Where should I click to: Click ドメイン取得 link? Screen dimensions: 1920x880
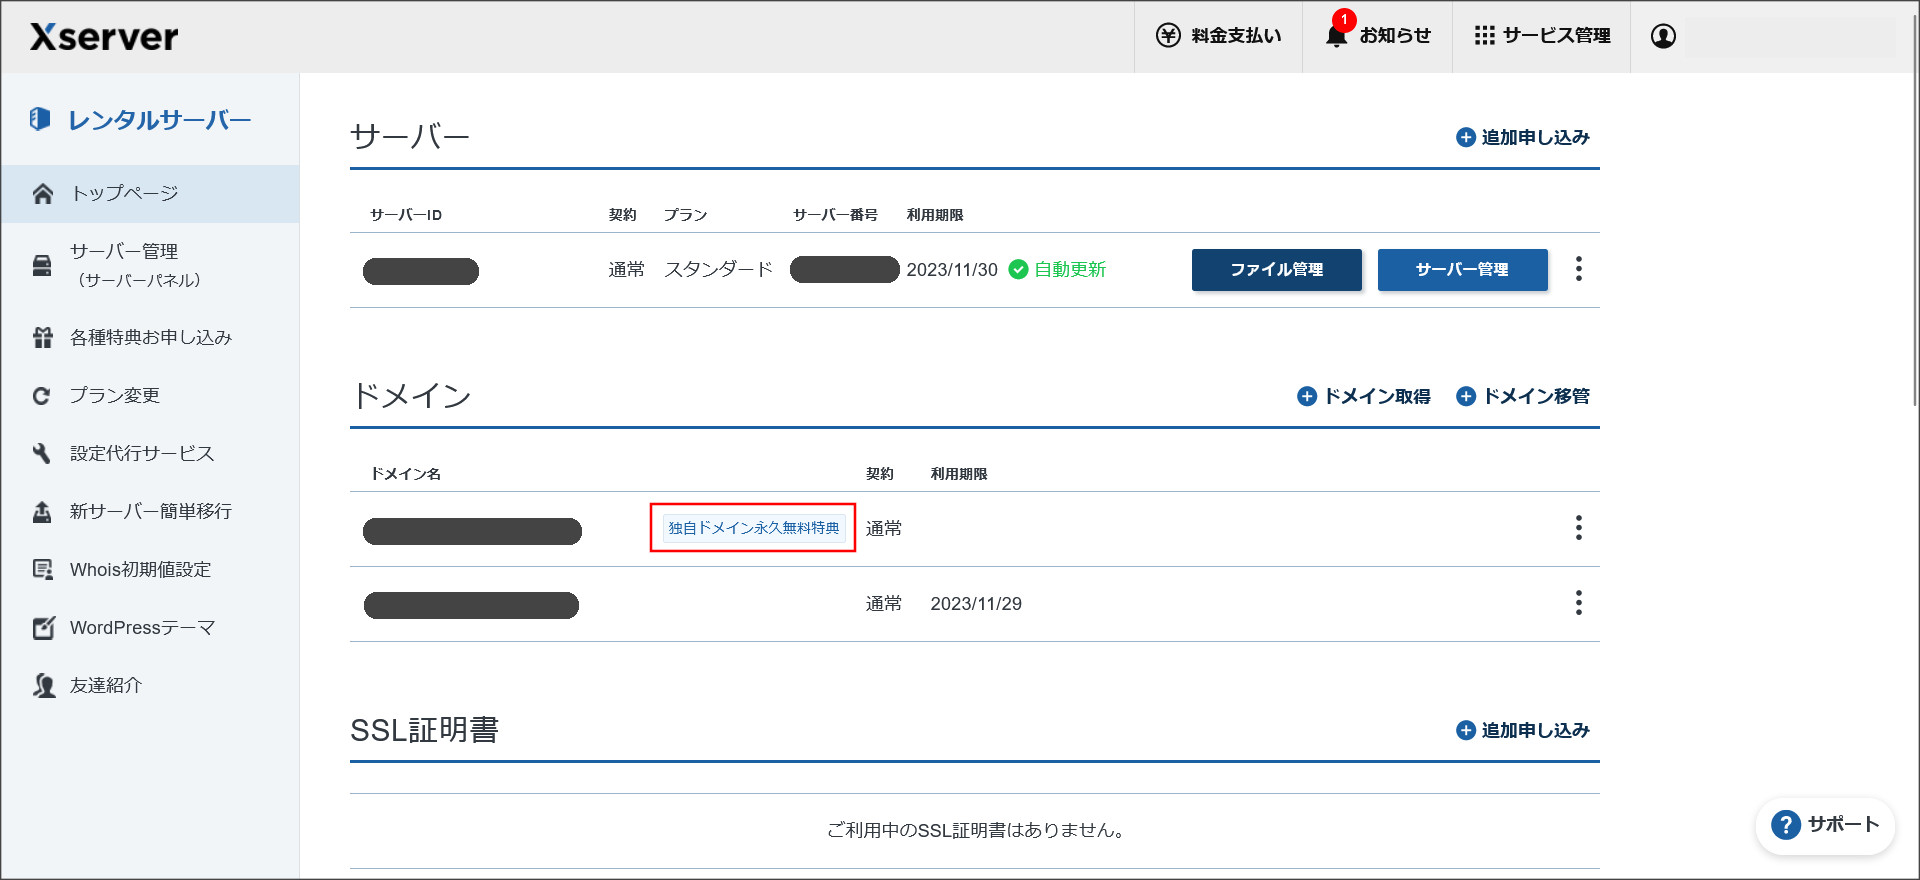tap(1364, 396)
